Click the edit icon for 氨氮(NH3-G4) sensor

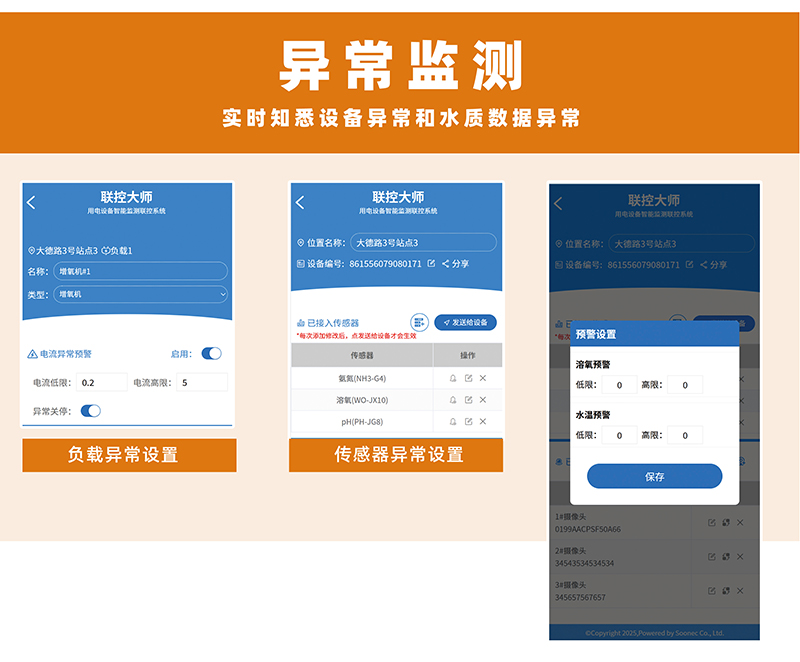pos(468,378)
